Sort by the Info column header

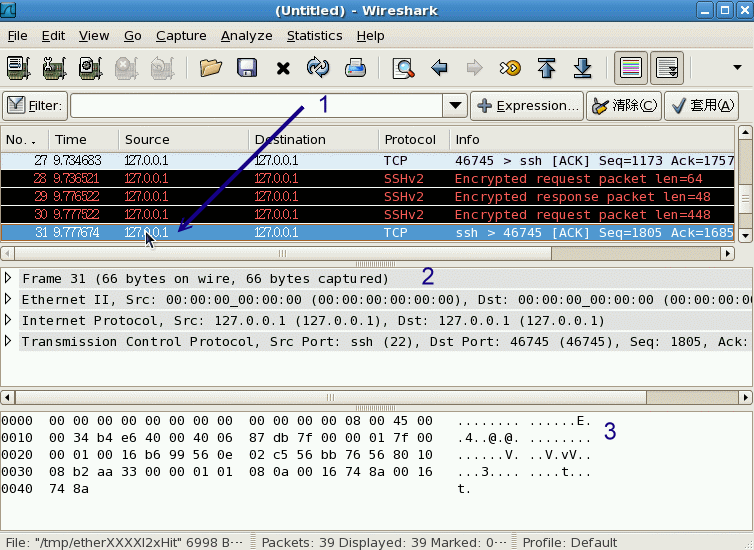pos(591,140)
